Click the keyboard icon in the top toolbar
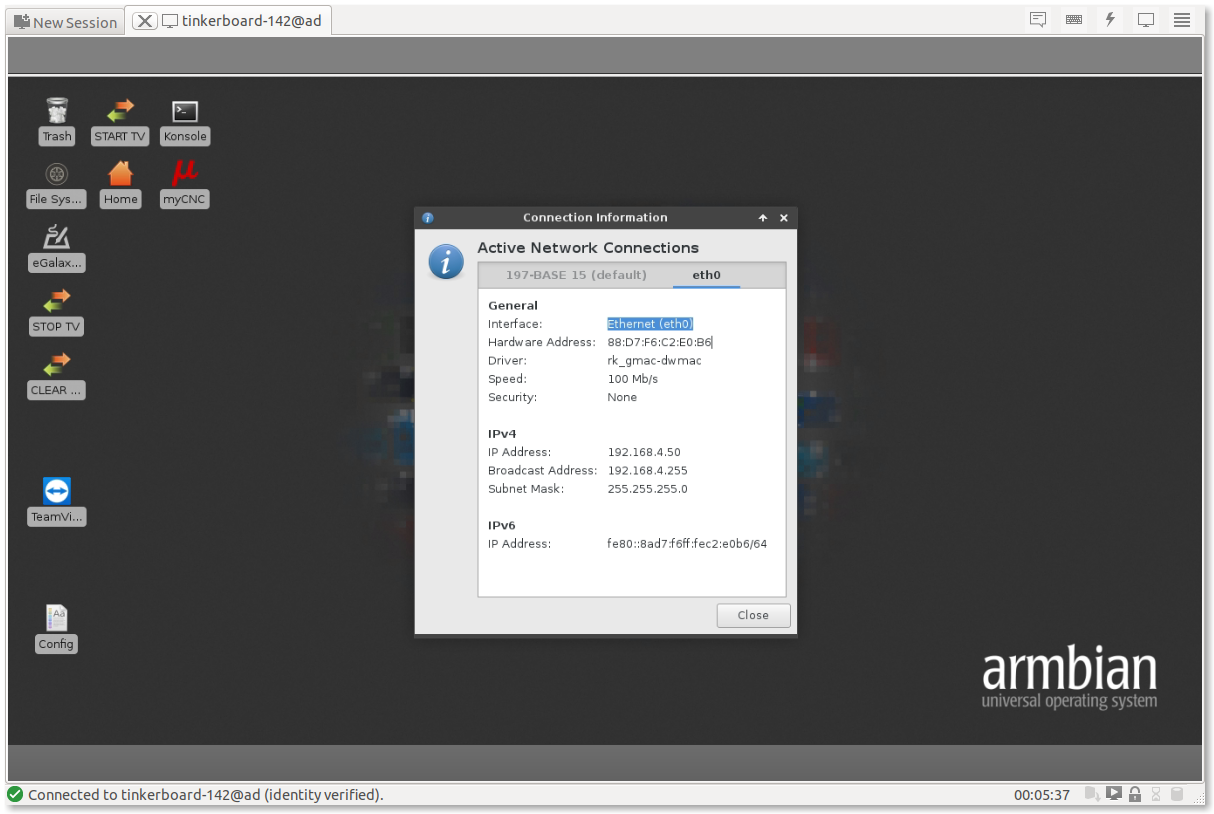 1074,20
